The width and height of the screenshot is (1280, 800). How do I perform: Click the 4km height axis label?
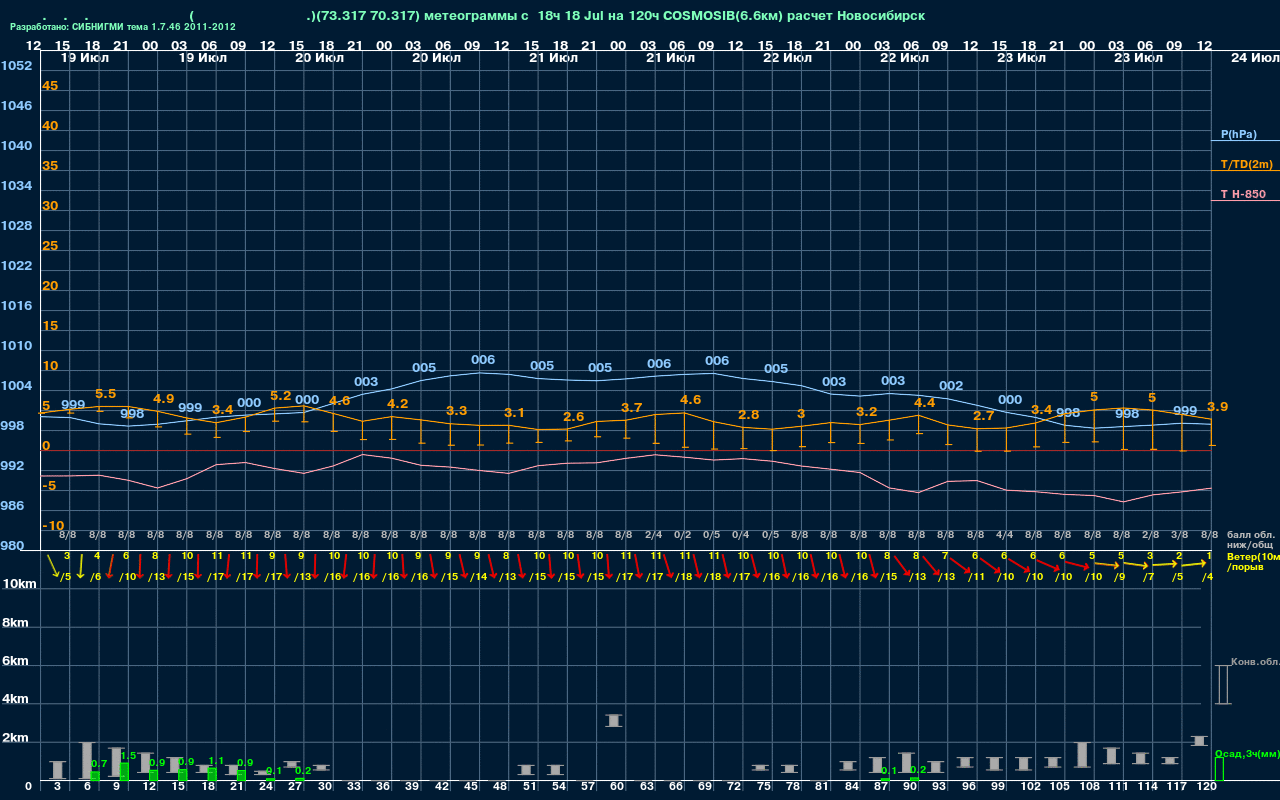pyautogui.click(x=14, y=700)
